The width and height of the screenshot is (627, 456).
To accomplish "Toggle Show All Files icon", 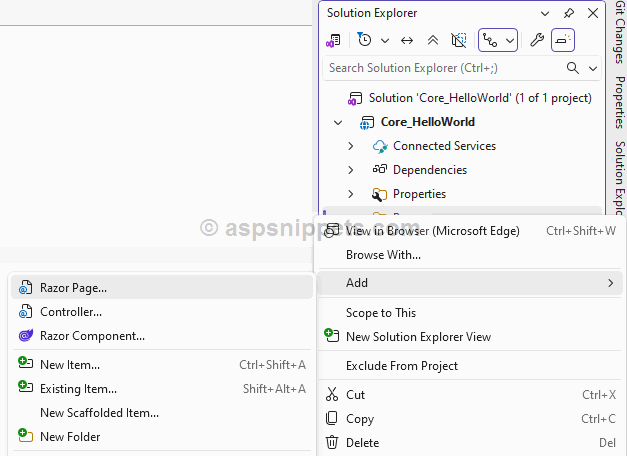I will pyautogui.click(x=459, y=40).
